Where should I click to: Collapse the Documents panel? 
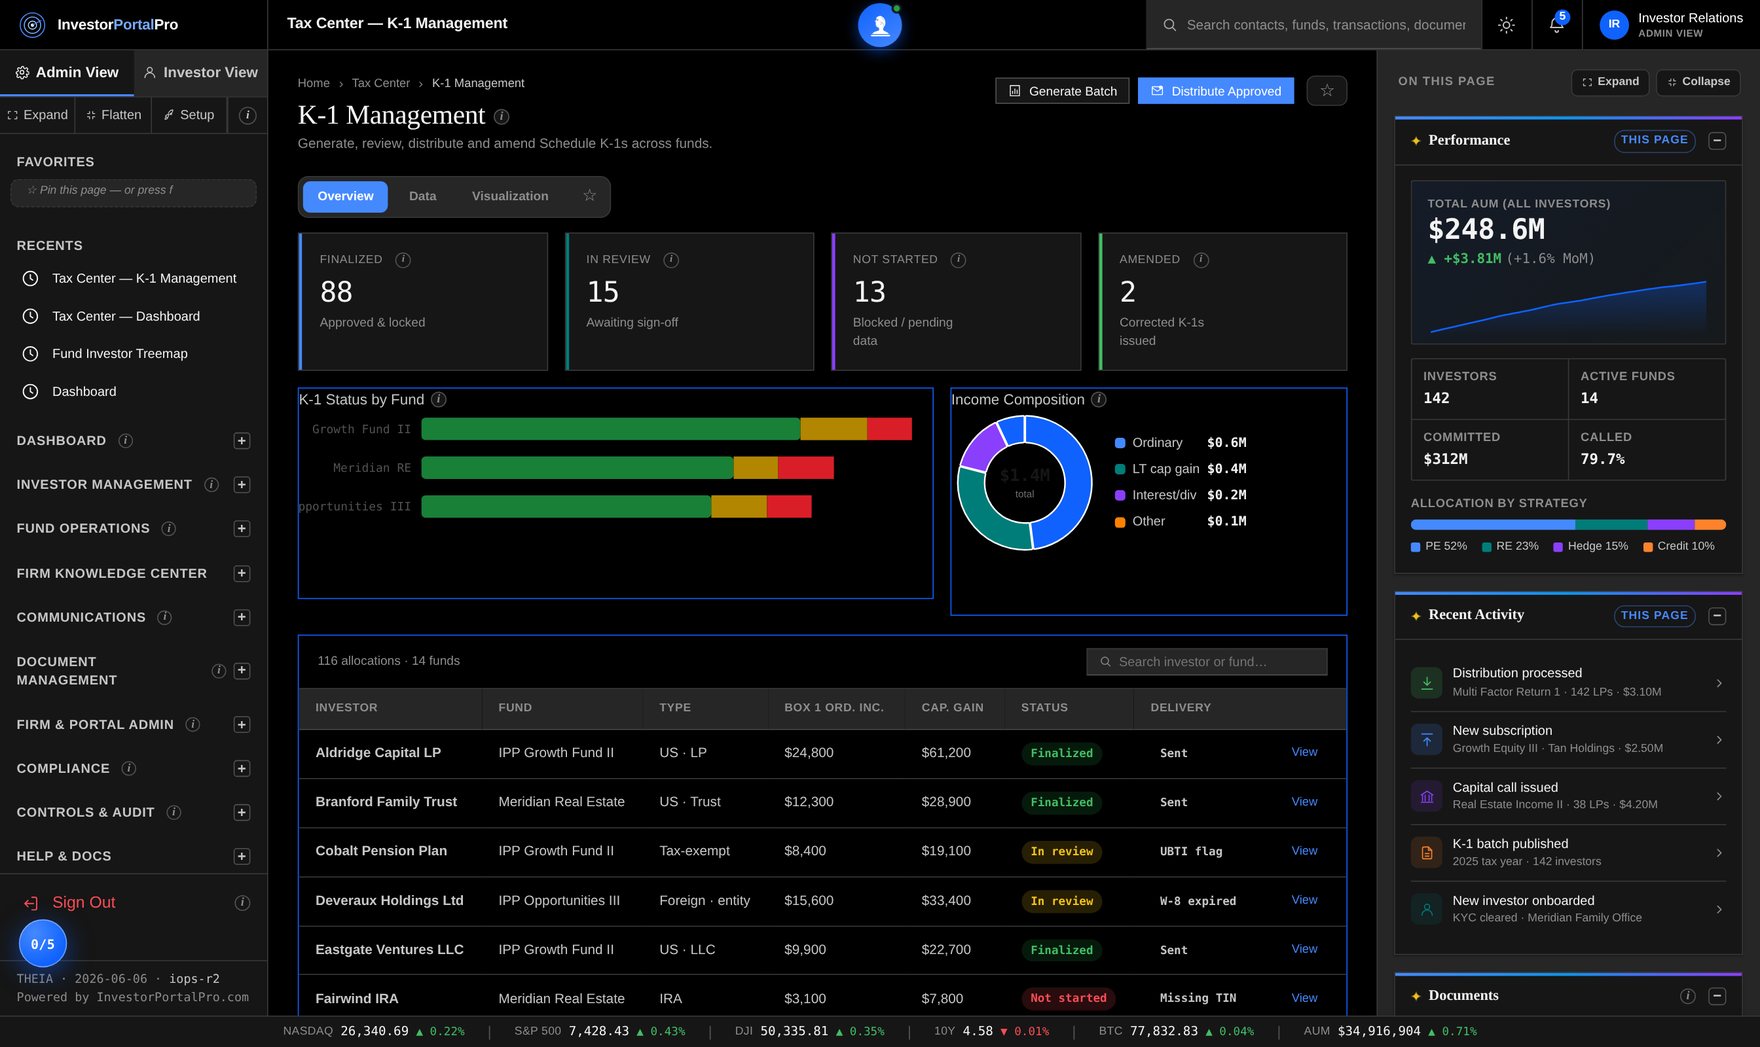pyautogui.click(x=1717, y=996)
